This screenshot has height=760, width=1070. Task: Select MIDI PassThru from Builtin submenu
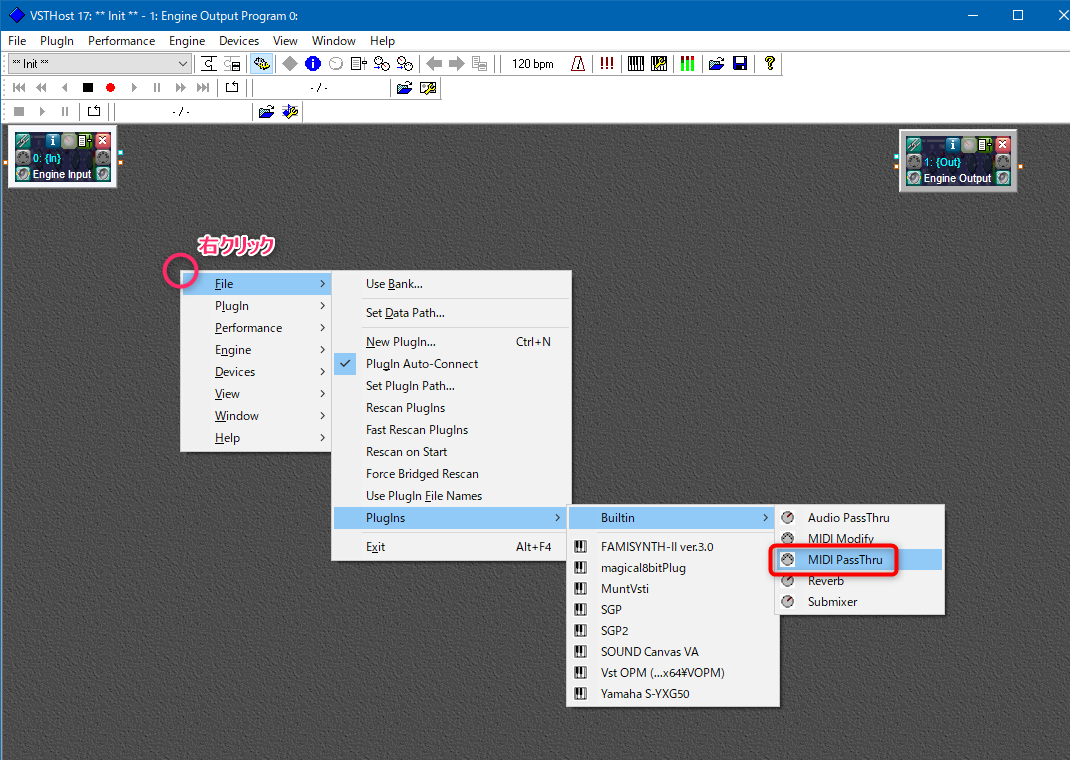tap(860, 559)
